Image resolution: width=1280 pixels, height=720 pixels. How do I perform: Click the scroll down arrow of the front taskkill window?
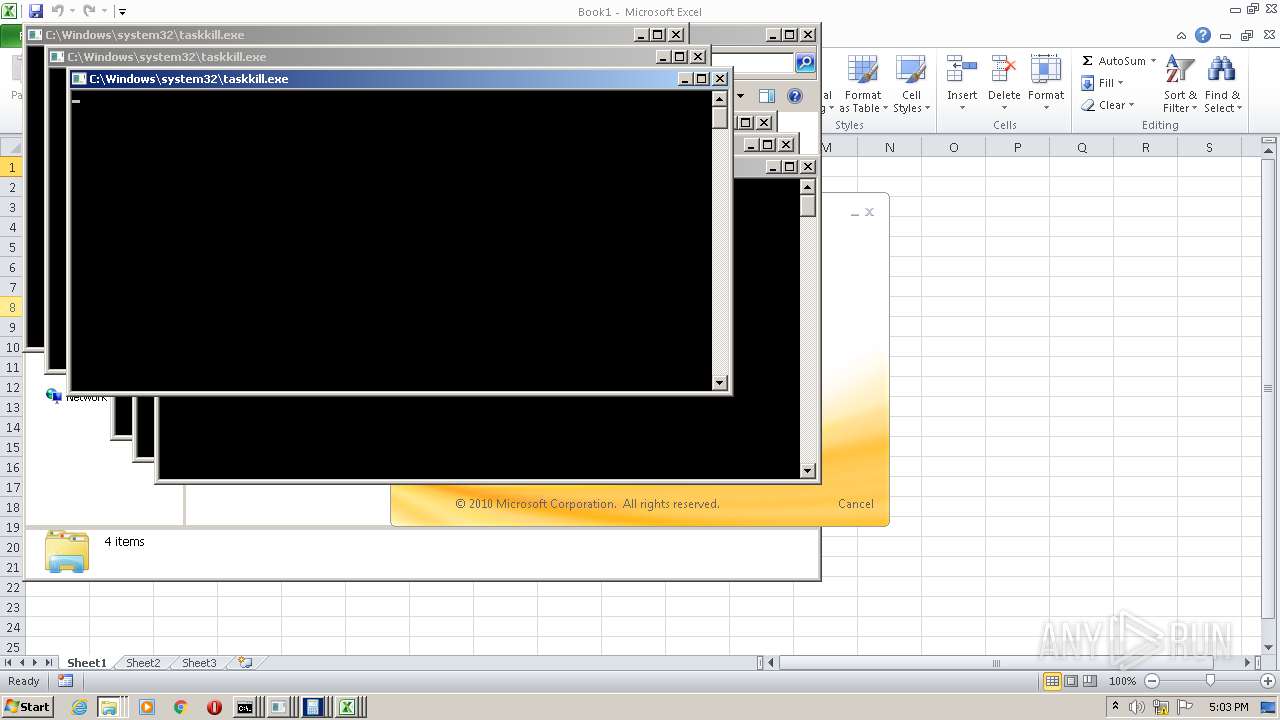pos(719,382)
